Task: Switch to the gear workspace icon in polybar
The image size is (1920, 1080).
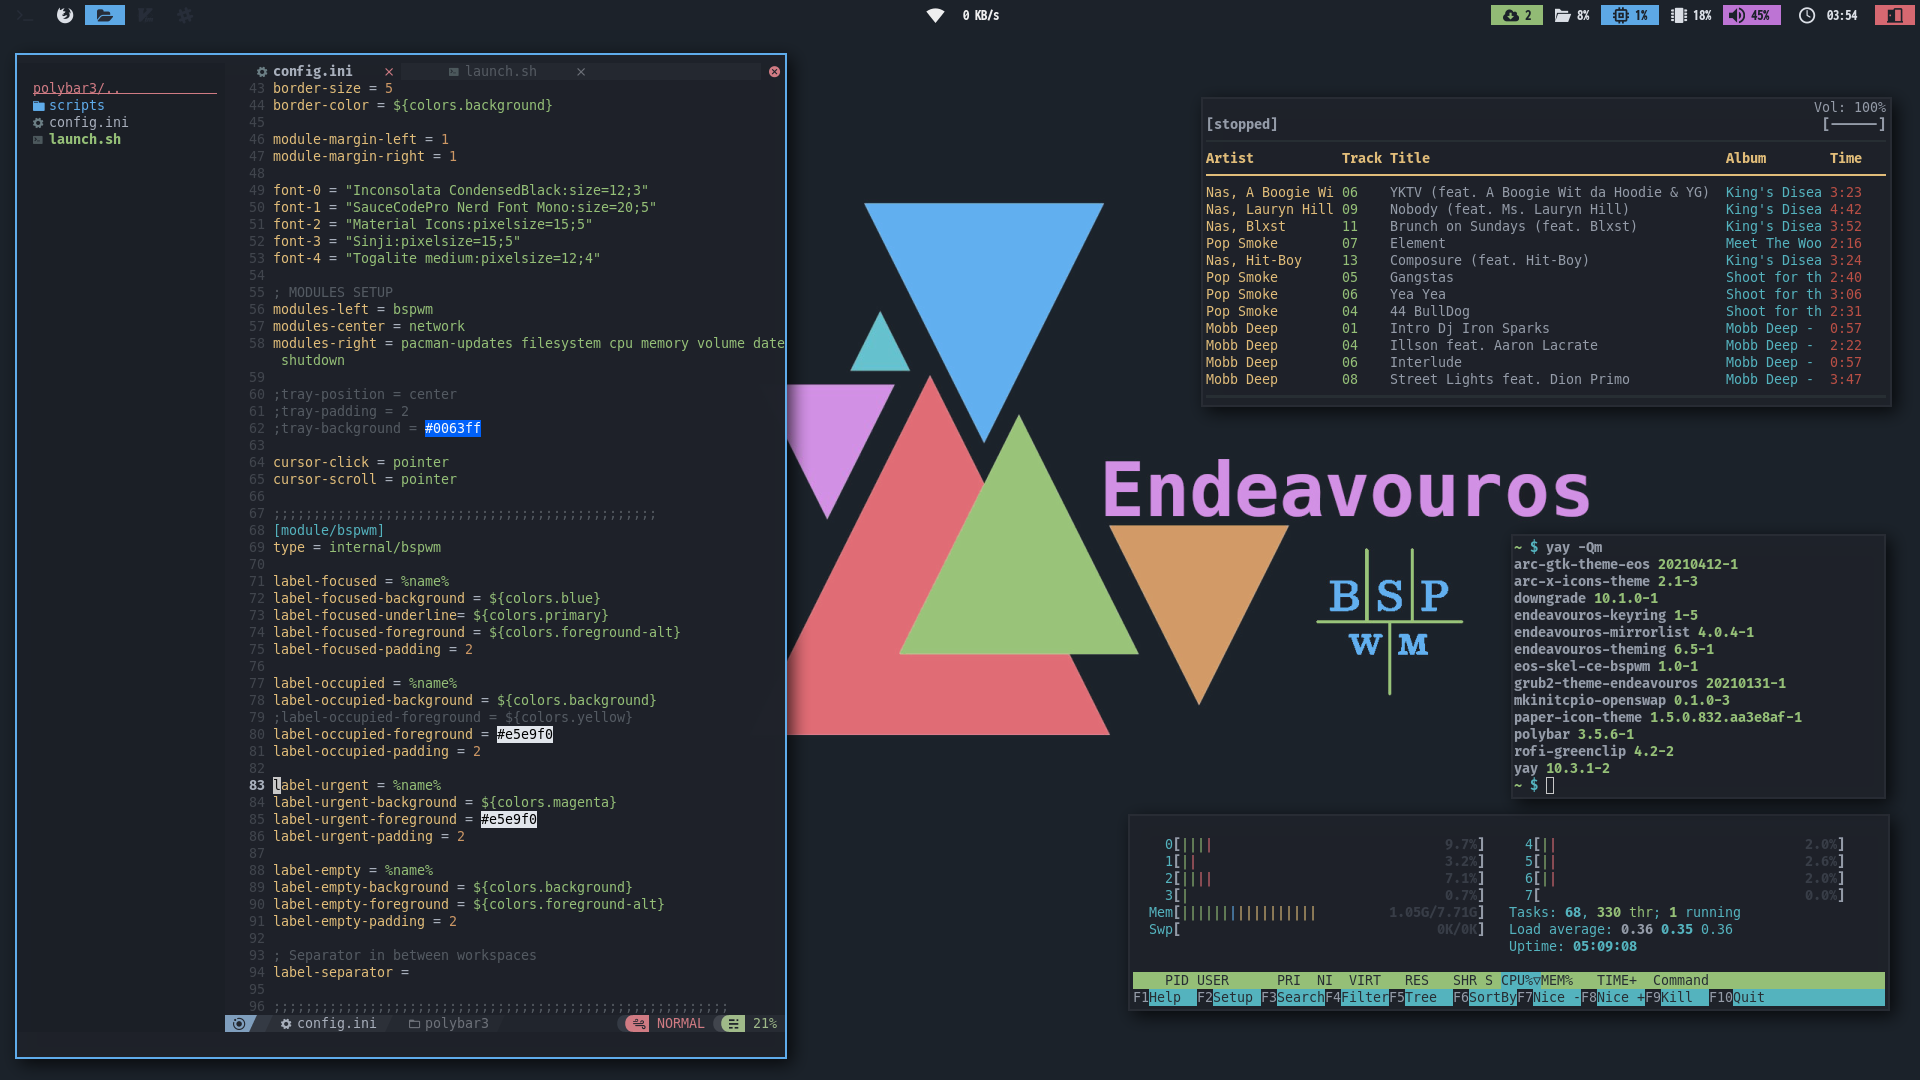Action: tap(185, 15)
